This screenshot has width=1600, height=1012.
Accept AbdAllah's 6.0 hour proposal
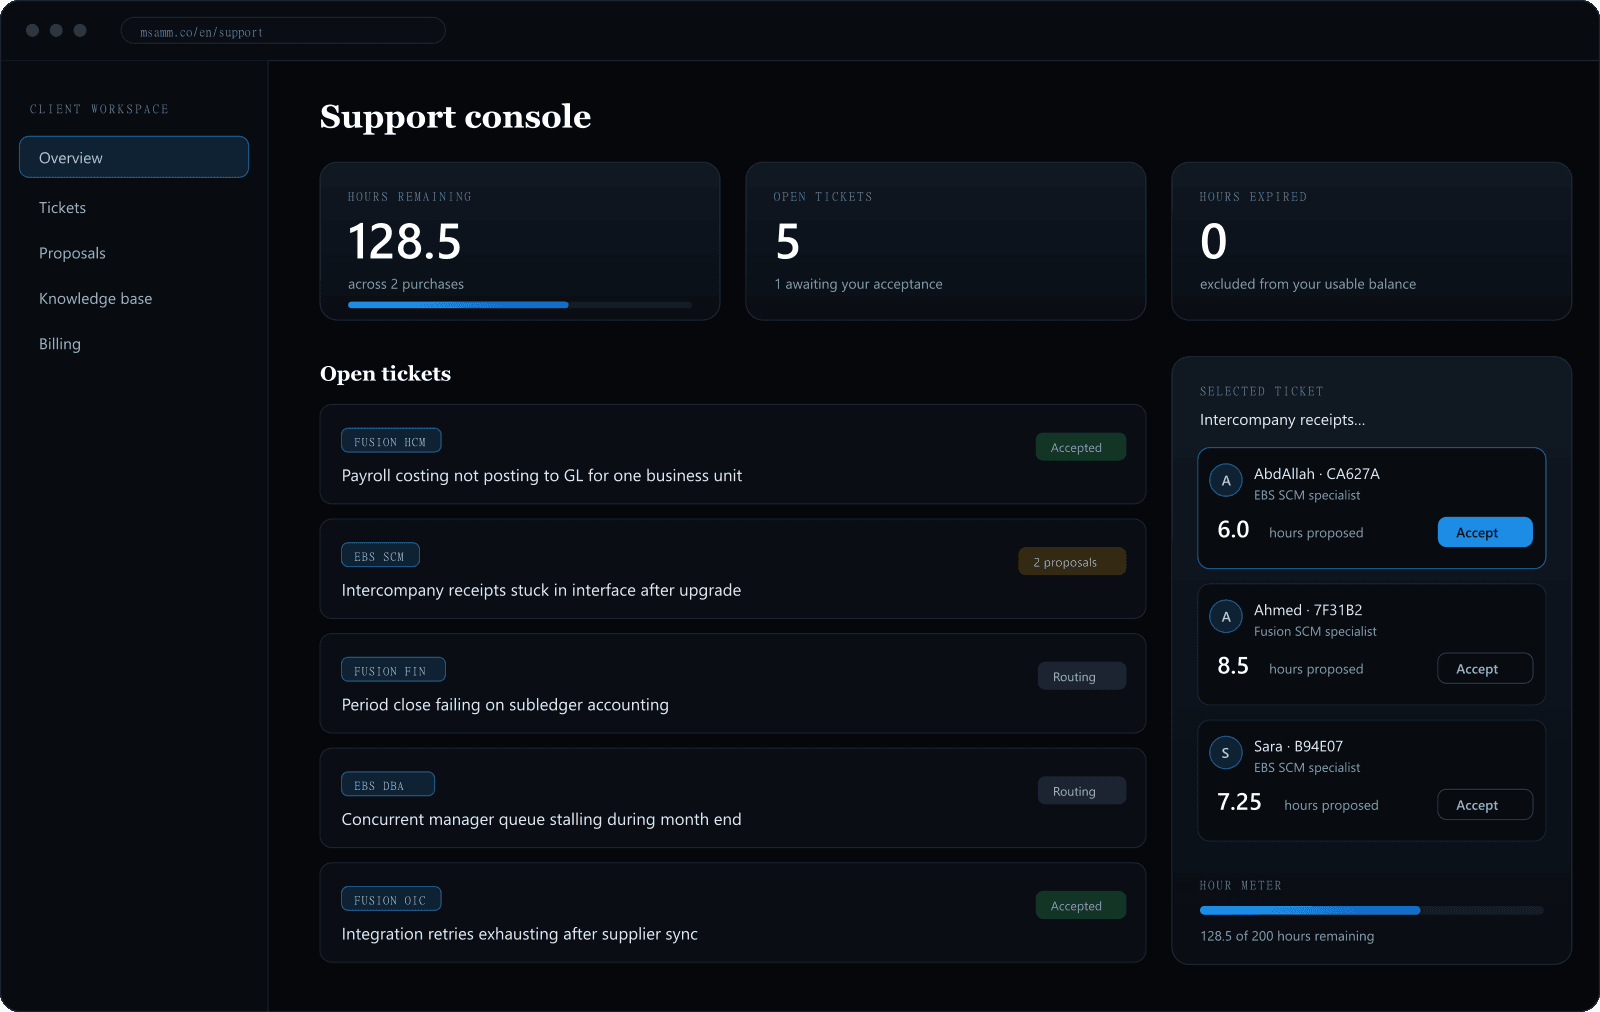coord(1485,532)
